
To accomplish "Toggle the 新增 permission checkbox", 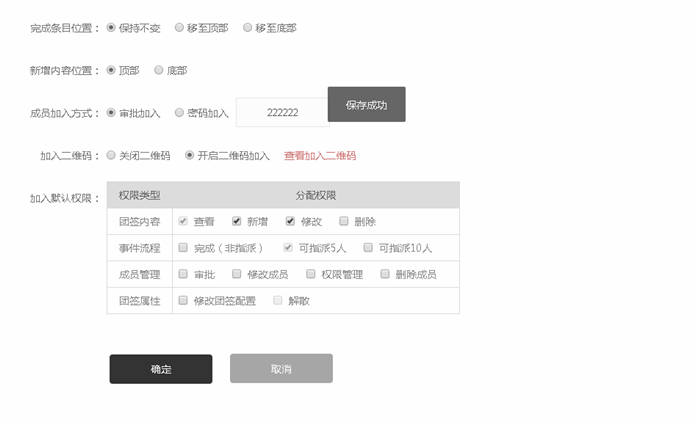I will (x=237, y=221).
